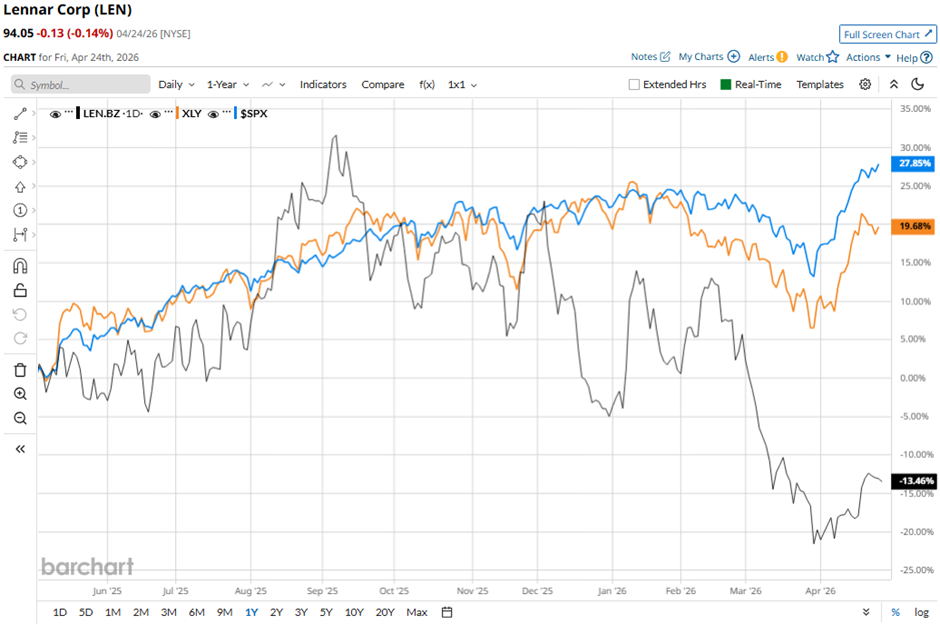The image size is (940, 625).
Task: Add to My Charts plus icon
Action: 733,56
